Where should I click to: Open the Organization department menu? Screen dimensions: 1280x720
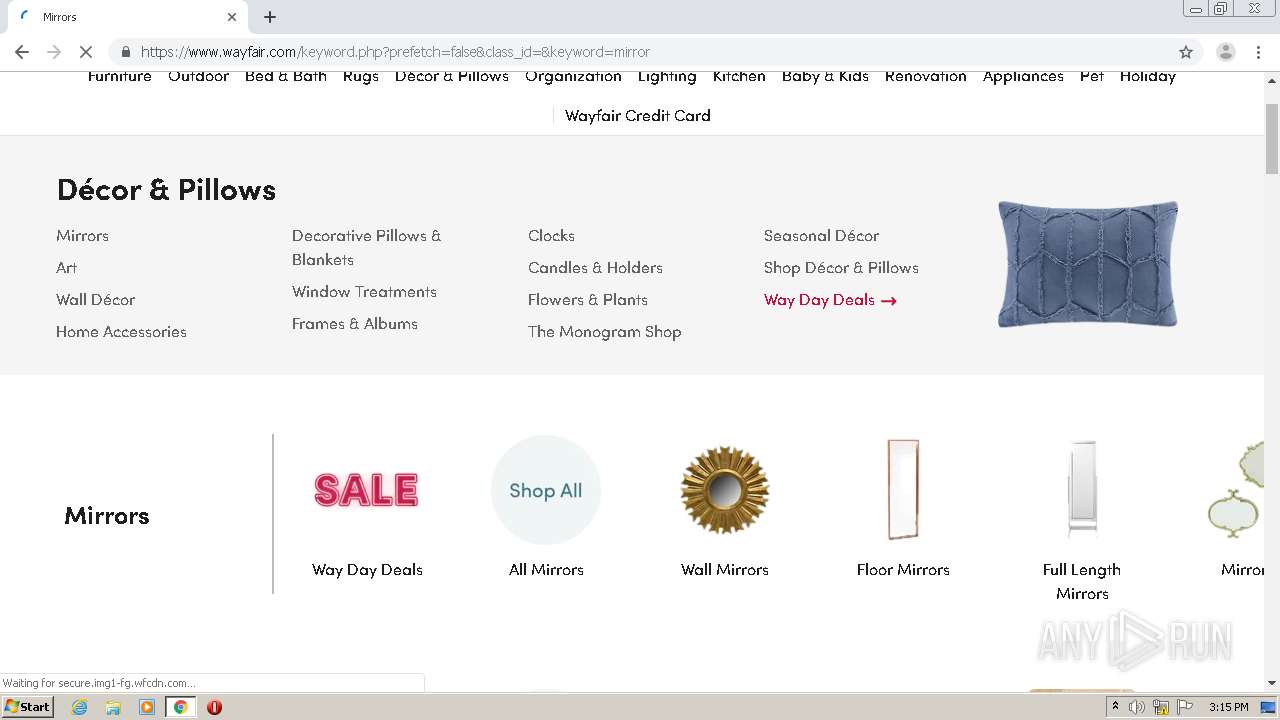tap(573, 77)
